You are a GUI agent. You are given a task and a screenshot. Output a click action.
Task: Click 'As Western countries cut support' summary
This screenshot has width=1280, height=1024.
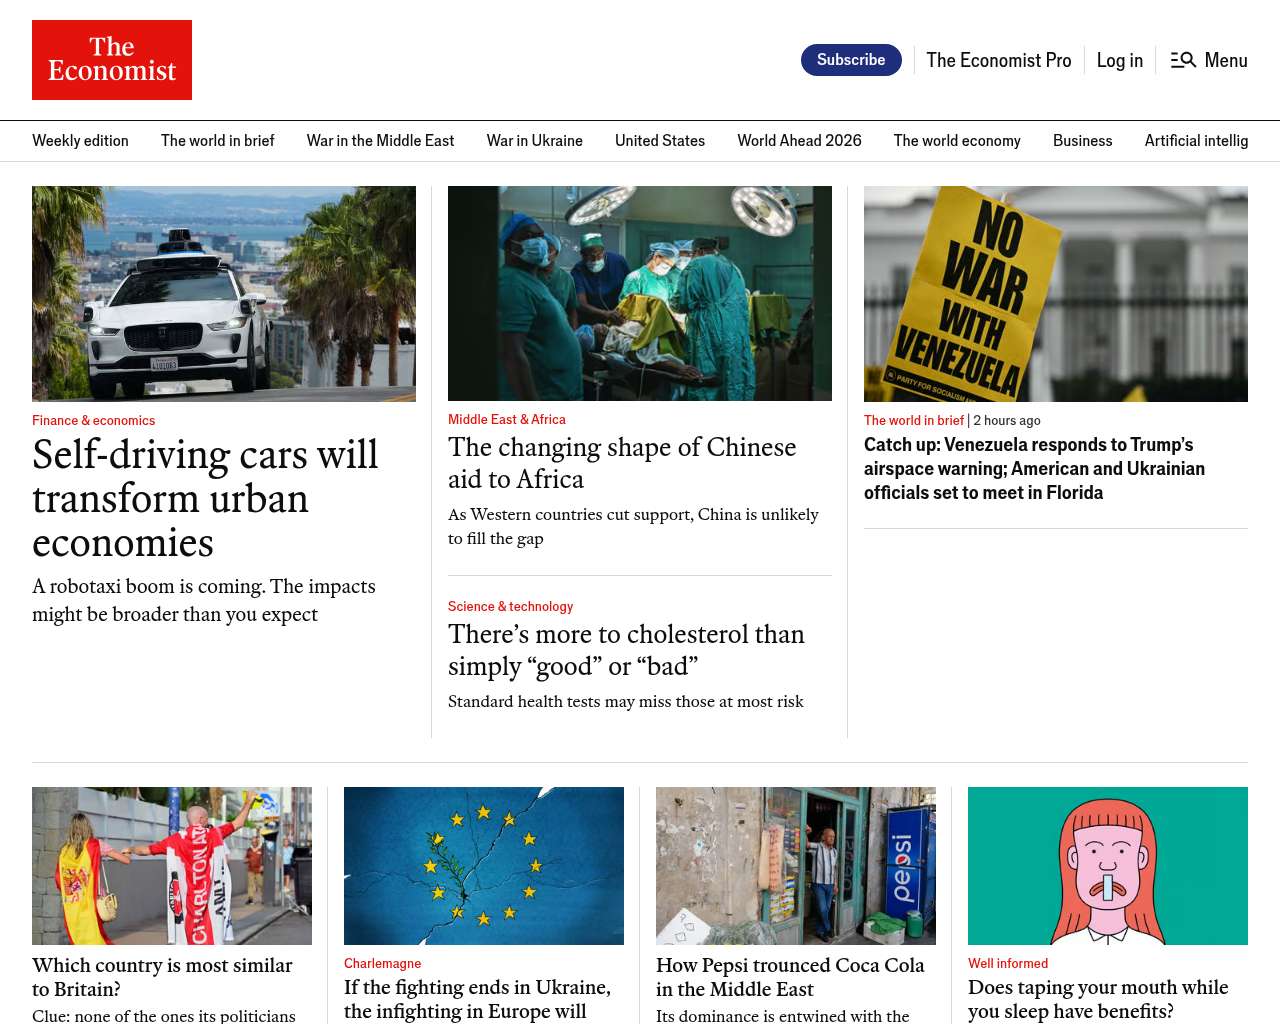click(633, 526)
